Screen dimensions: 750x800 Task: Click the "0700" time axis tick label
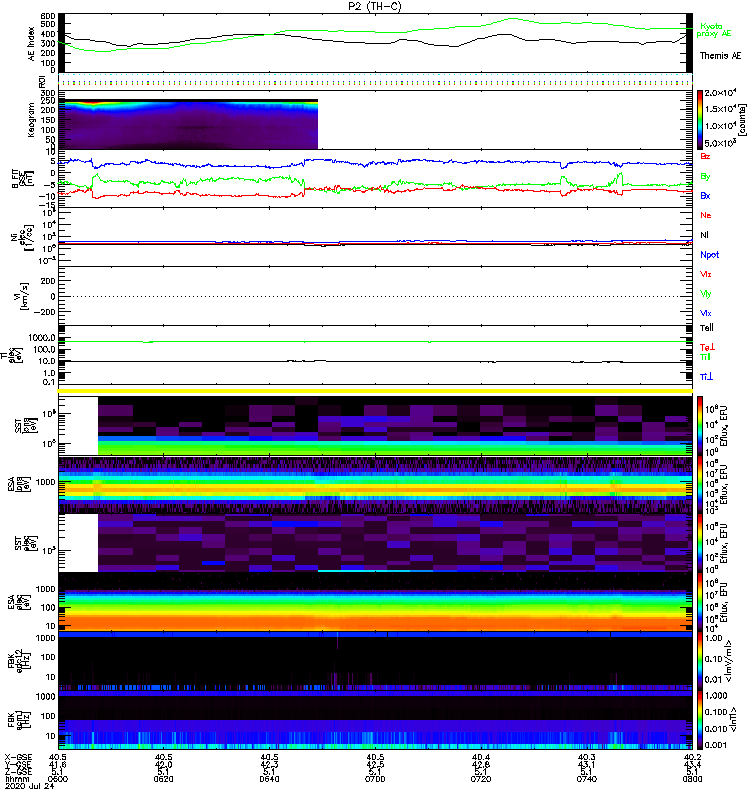375,779
